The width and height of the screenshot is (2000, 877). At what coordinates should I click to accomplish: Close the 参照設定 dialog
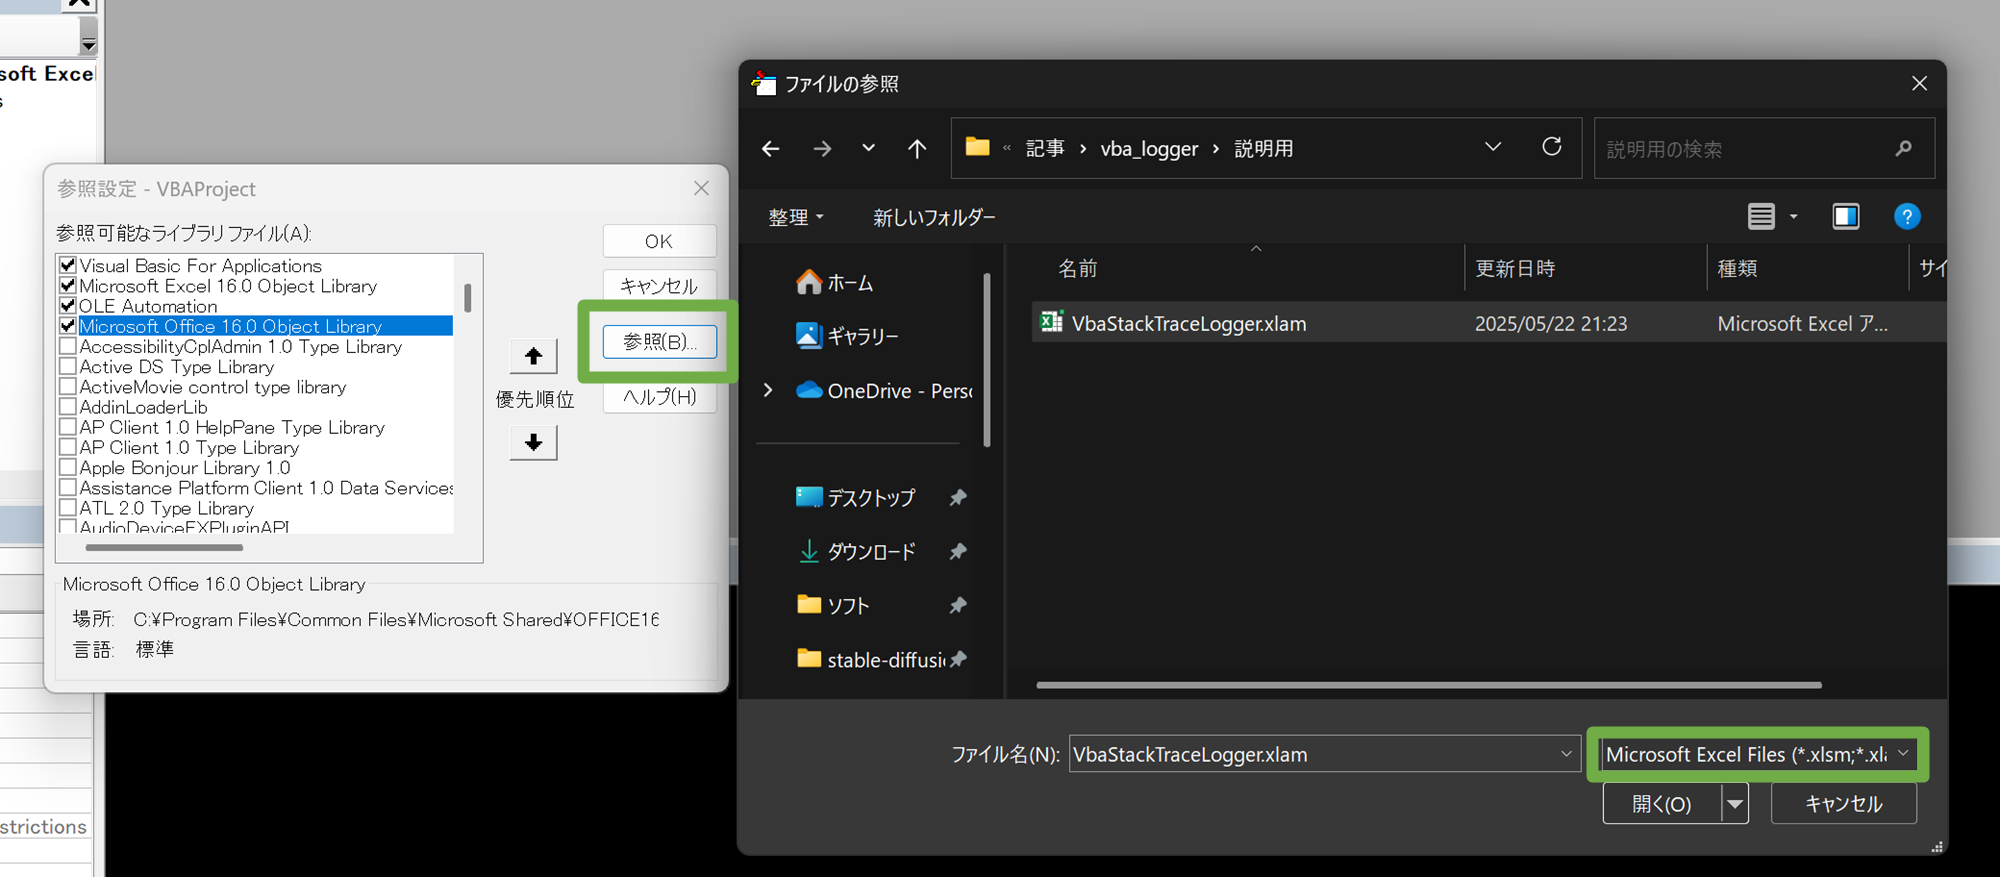[x=701, y=188]
